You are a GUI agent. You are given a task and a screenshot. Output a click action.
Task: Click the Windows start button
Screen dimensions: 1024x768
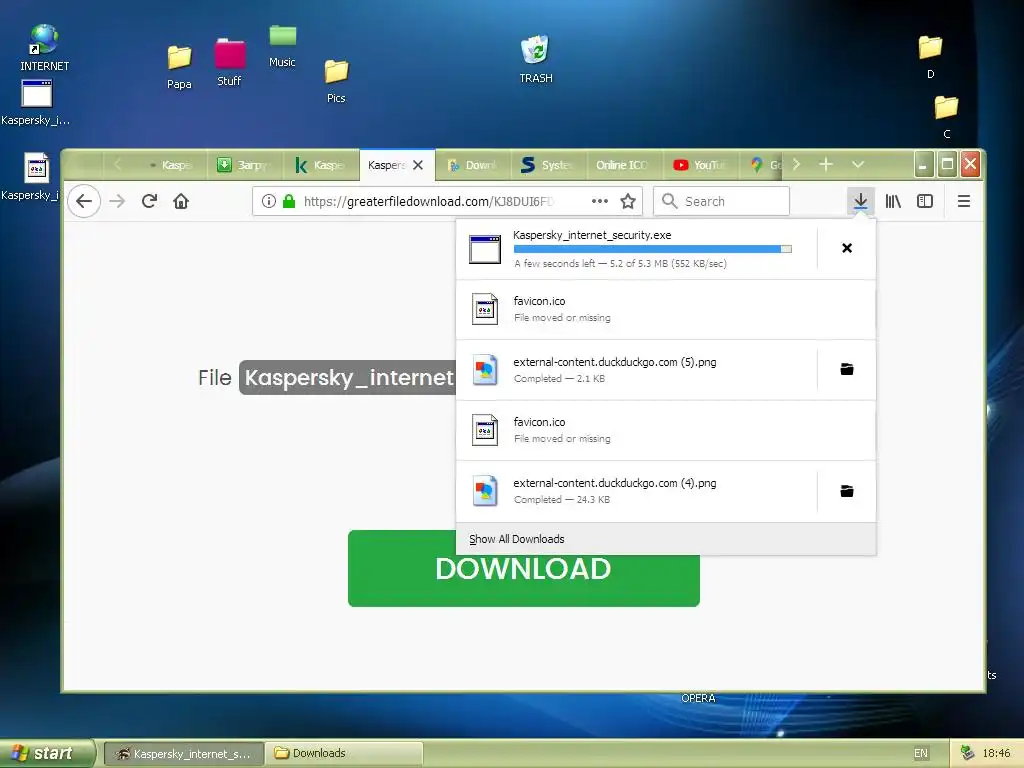[x=47, y=753]
